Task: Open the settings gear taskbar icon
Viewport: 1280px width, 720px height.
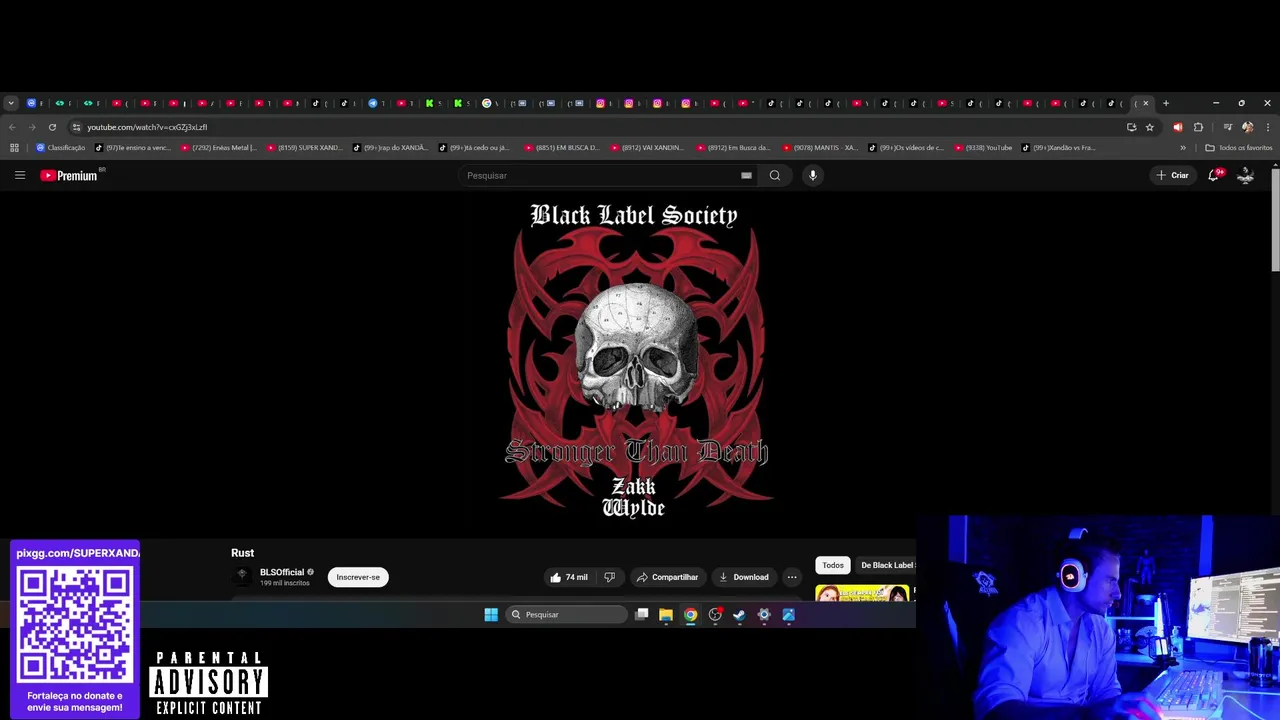Action: tap(764, 615)
